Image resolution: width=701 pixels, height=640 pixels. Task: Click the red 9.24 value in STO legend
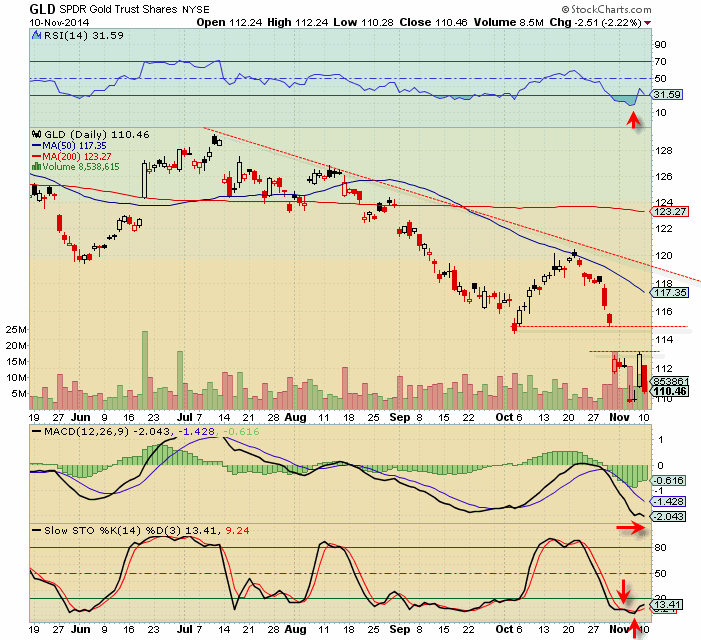[x=237, y=531]
